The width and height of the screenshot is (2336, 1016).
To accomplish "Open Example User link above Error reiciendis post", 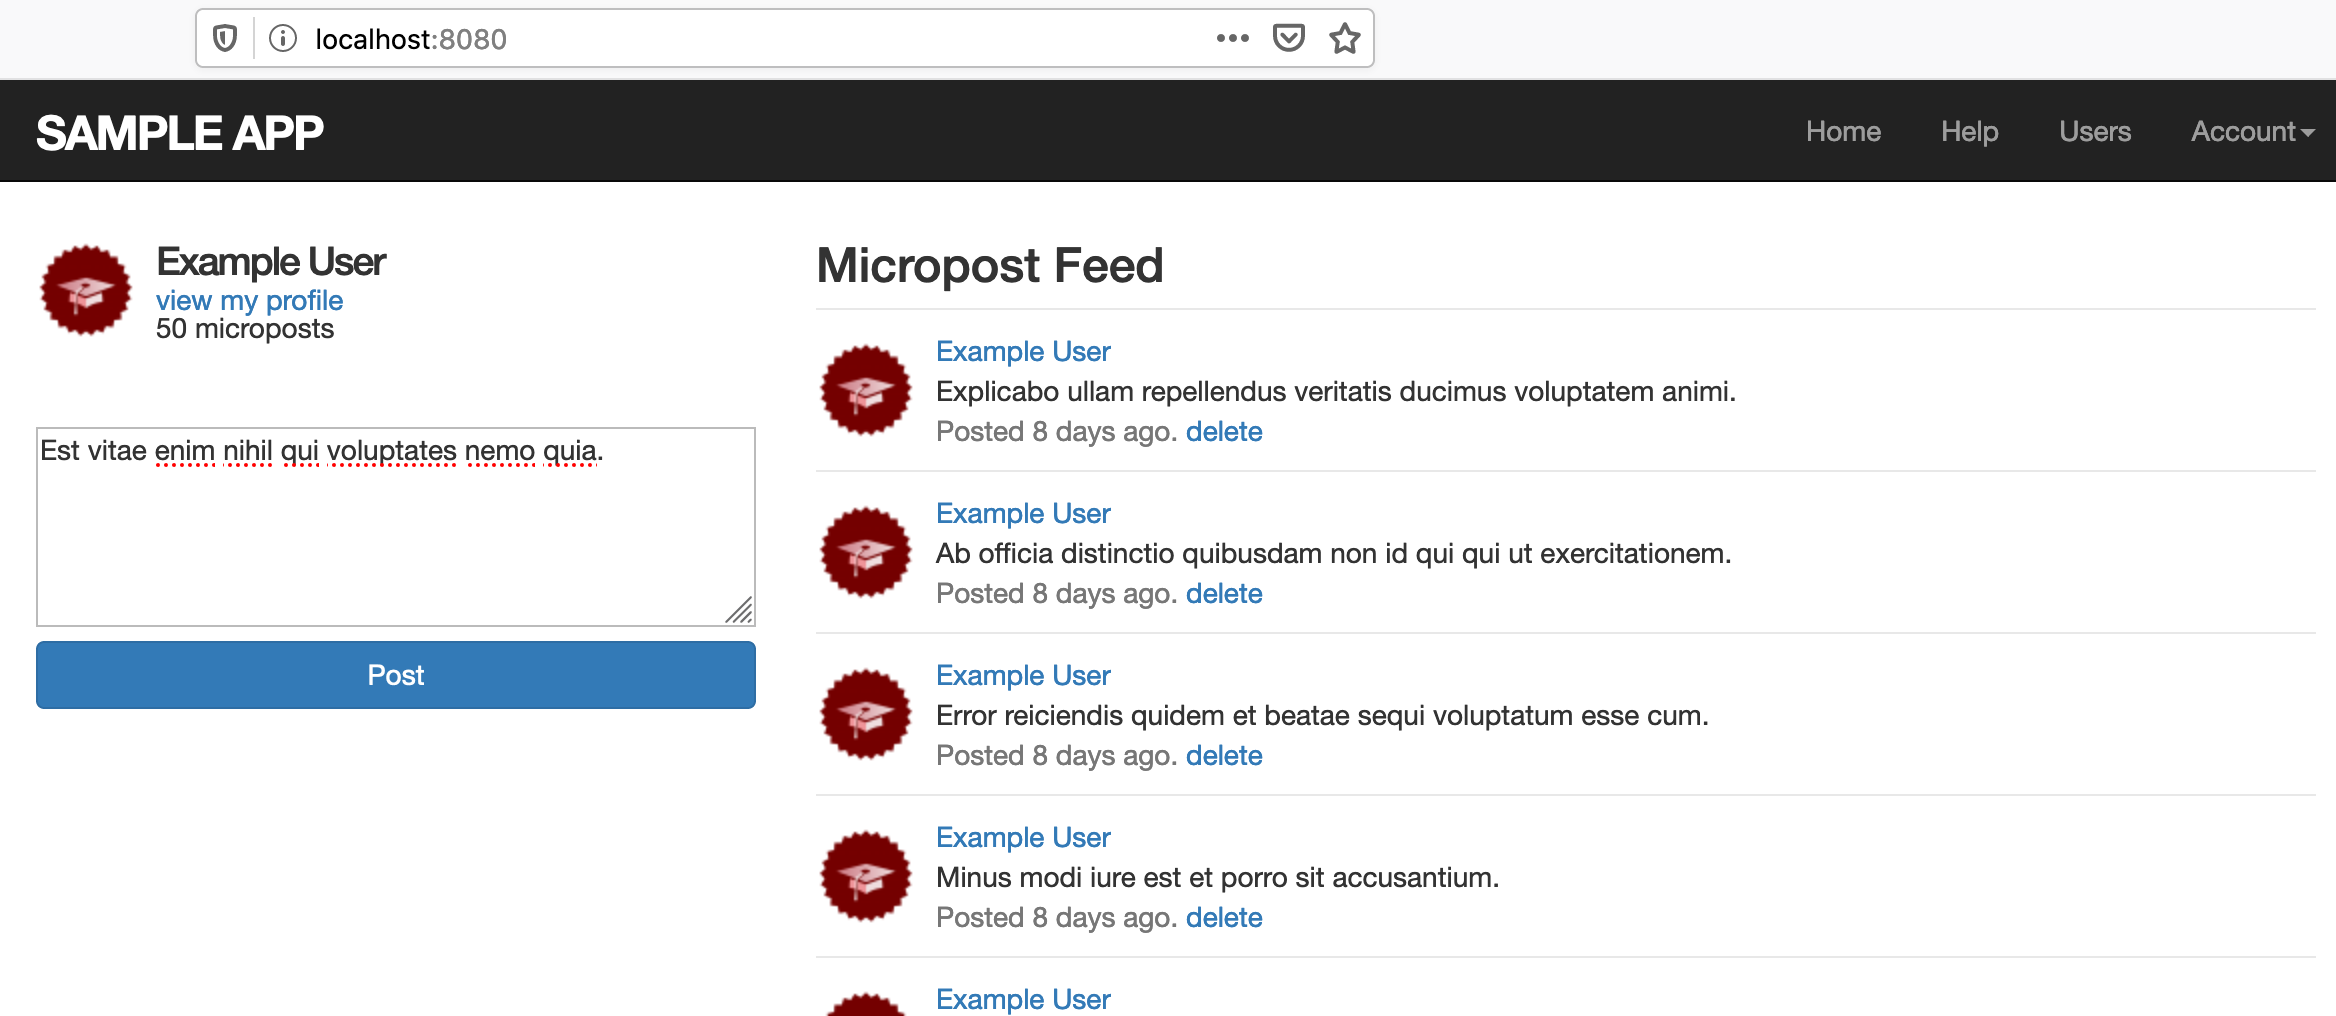I will pos(1023,675).
